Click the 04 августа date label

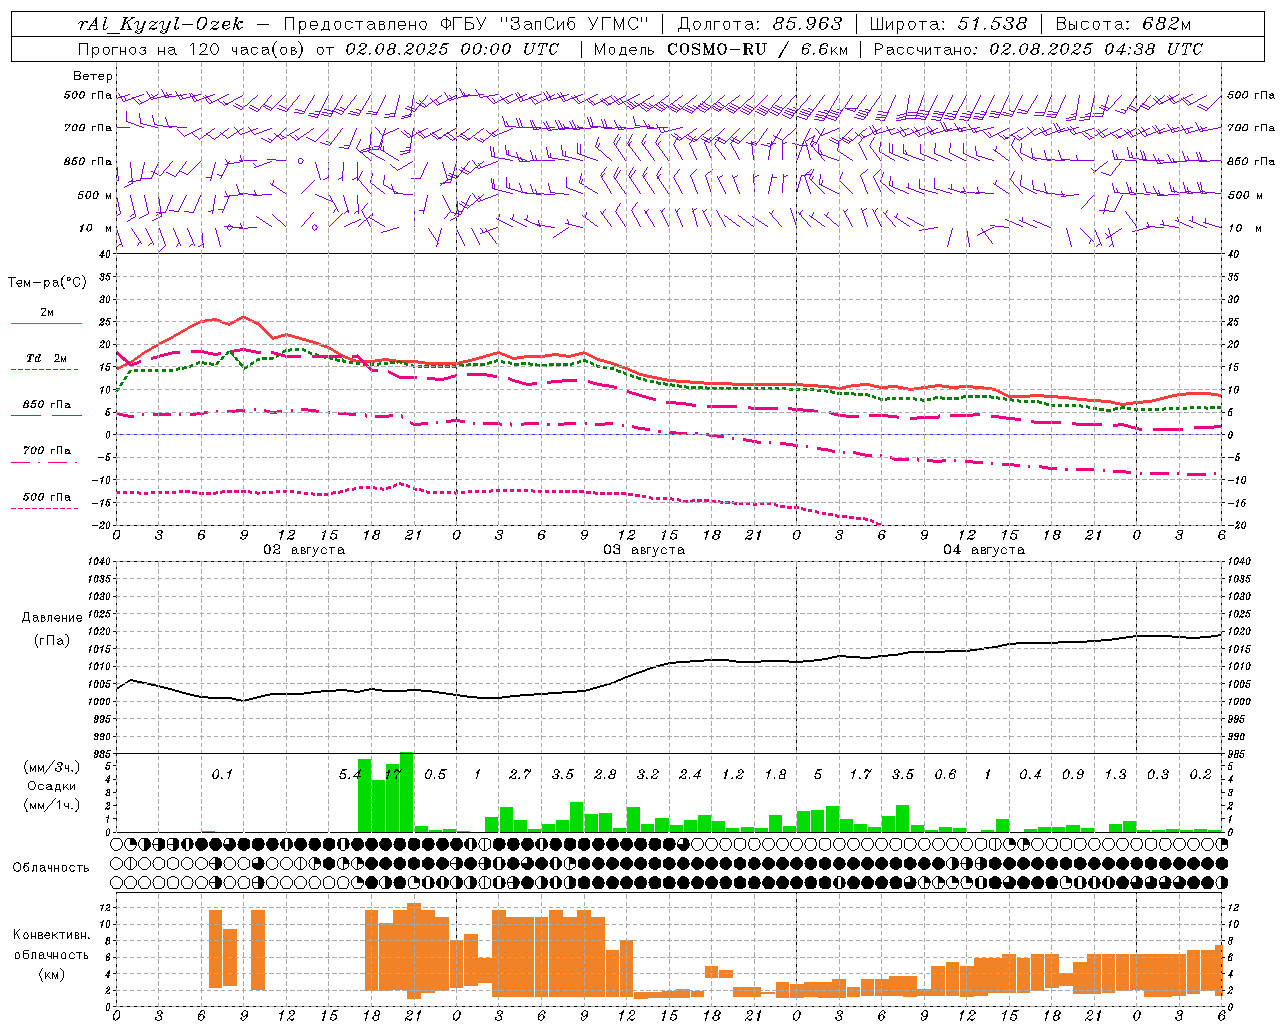[x=984, y=550]
